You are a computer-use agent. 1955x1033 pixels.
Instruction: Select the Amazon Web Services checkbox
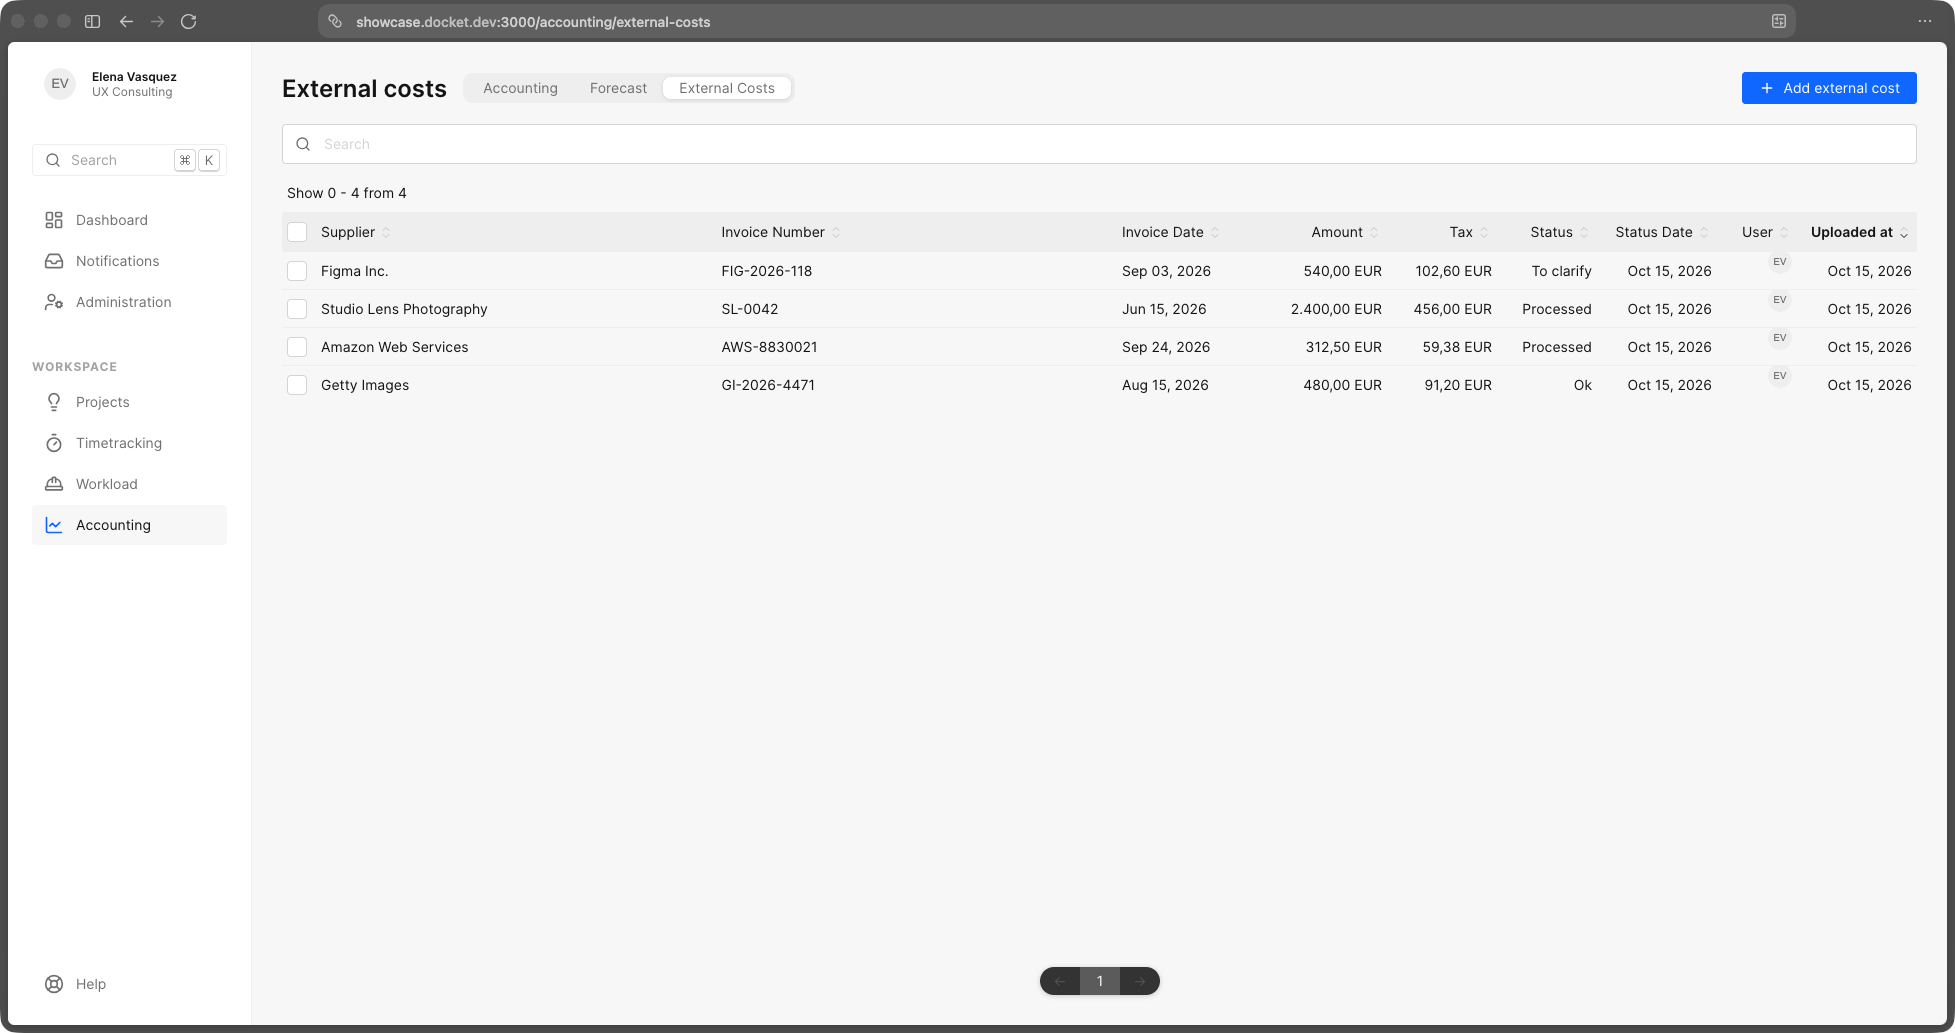[x=297, y=347]
